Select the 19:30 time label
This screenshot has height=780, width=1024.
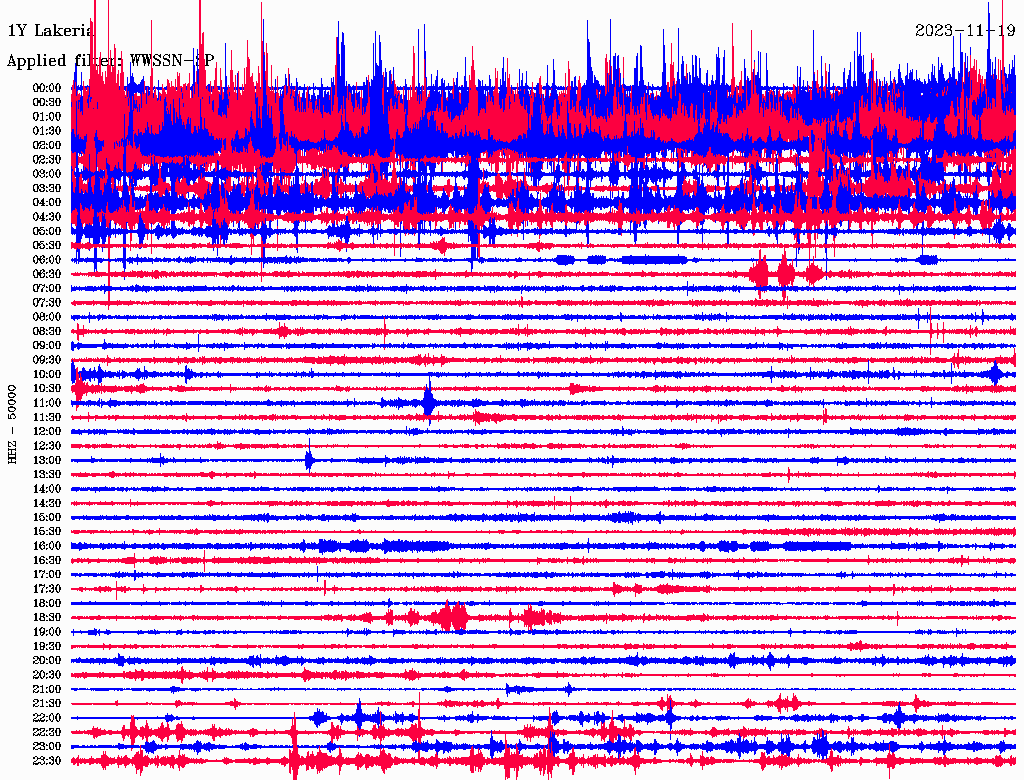click(47, 647)
